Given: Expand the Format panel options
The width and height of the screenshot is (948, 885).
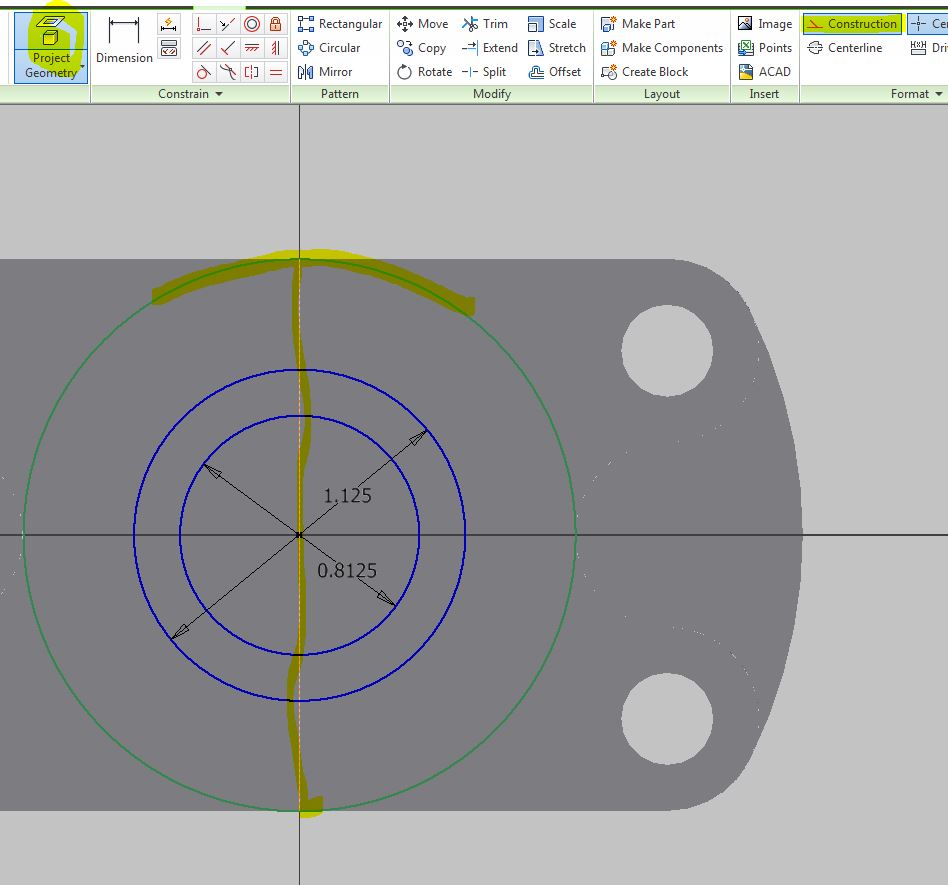Looking at the screenshot, I should (x=936, y=93).
